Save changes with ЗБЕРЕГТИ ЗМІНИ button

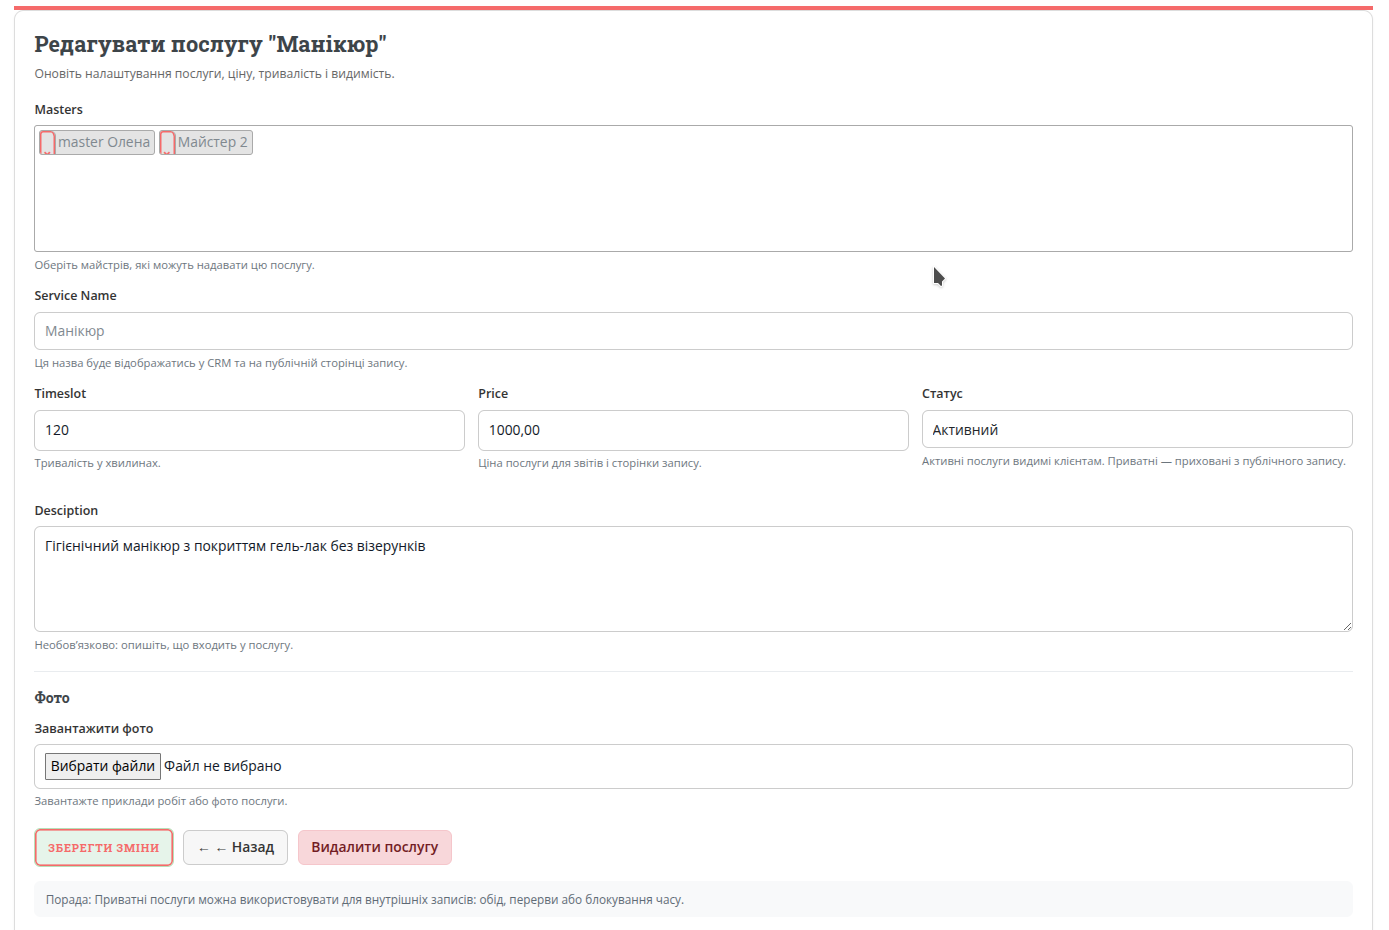point(104,847)
